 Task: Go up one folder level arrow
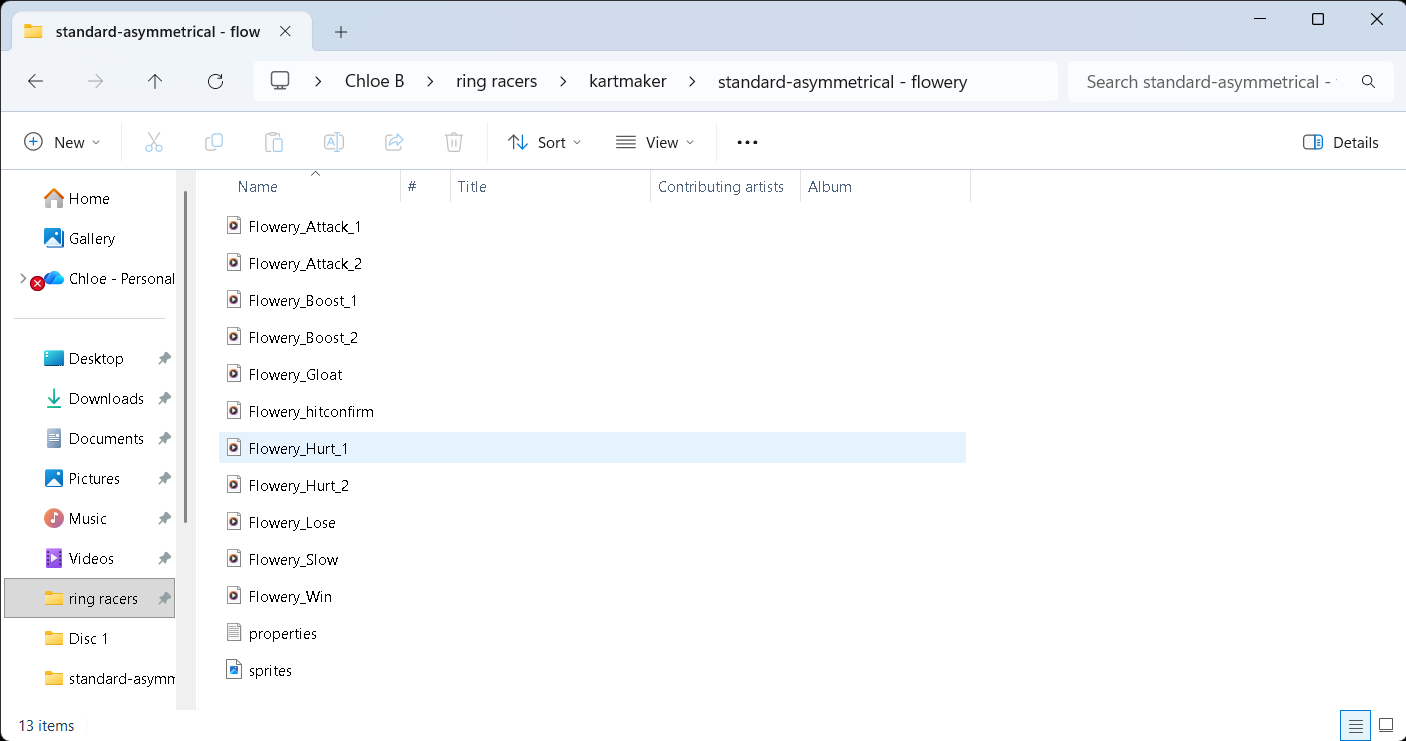point(155,82)
